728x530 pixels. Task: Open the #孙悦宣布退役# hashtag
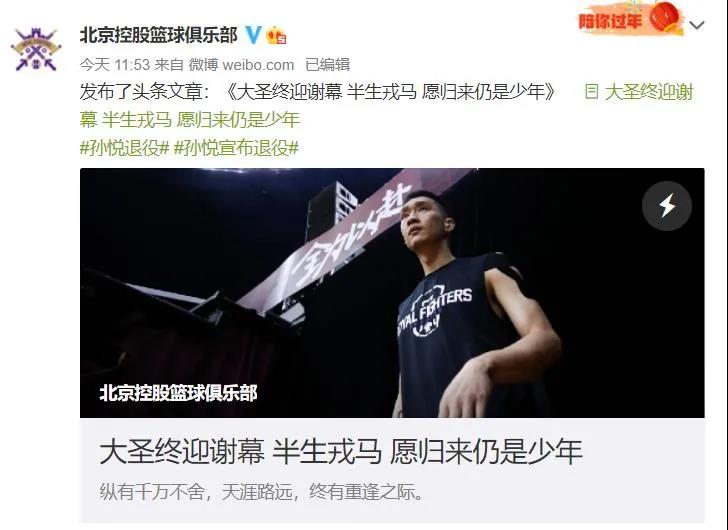[236, 148]
